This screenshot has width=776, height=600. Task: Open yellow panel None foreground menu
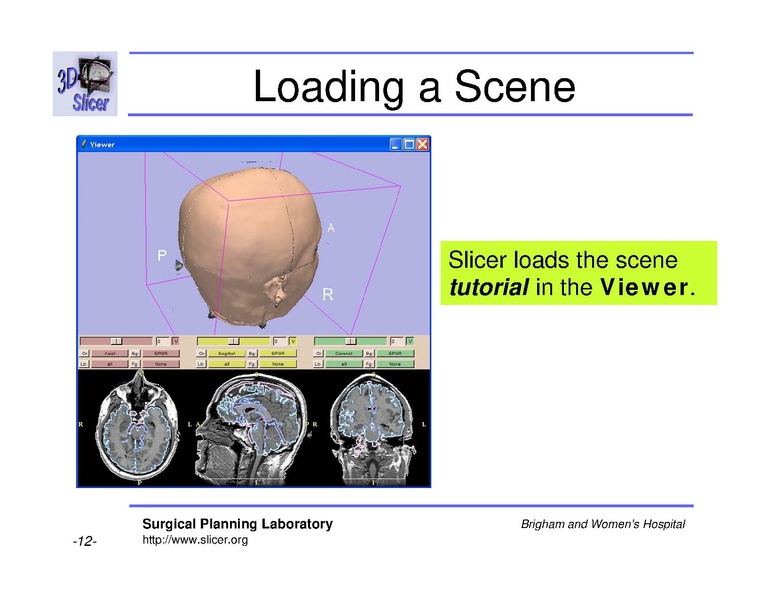(x=278, y=364)
